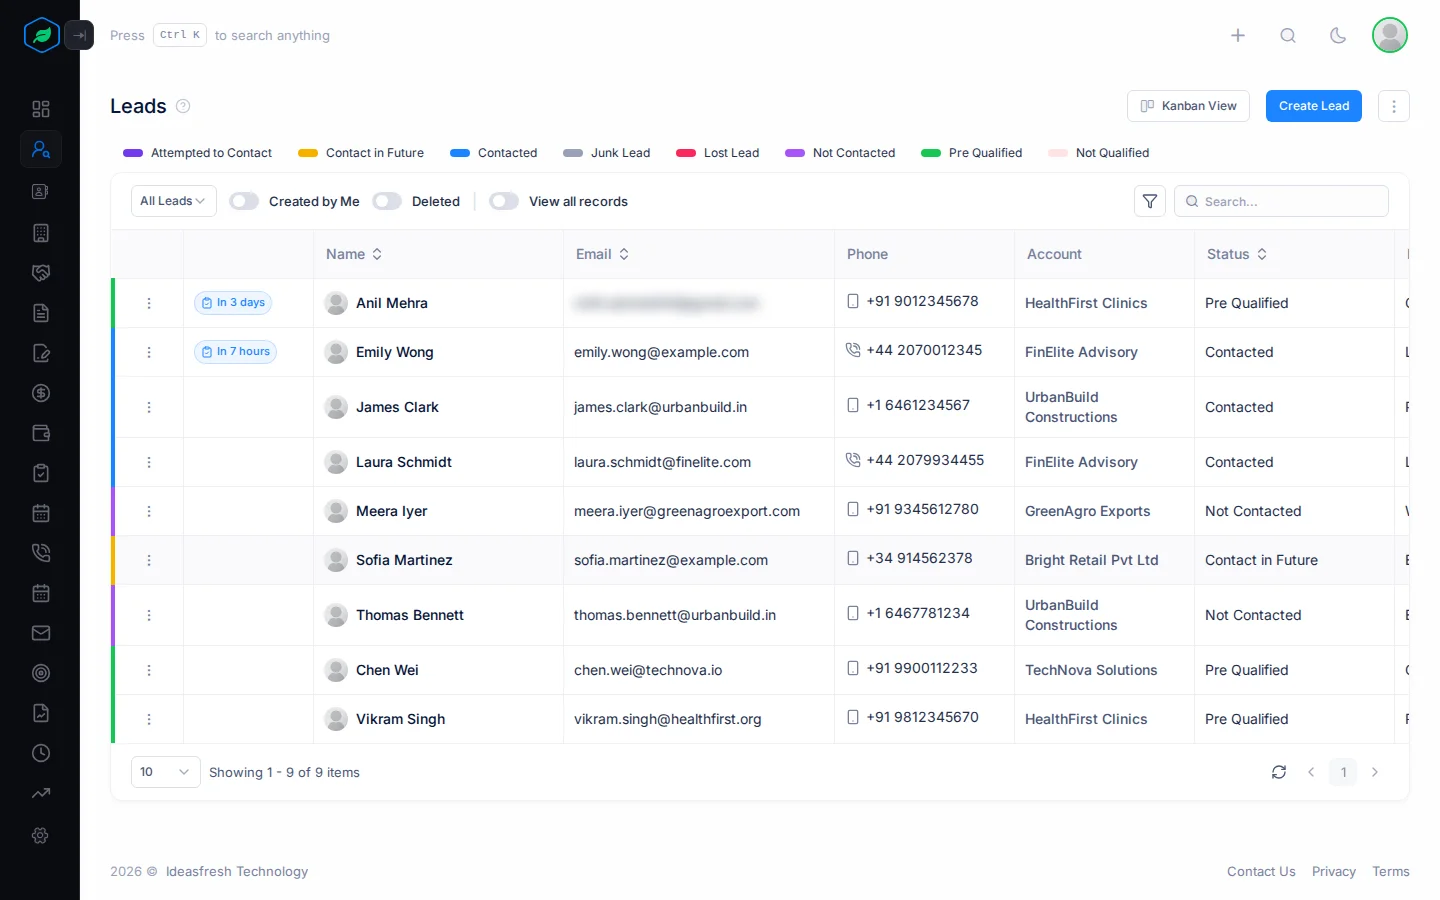Open the building accounts icon in sidebar

coord(41,233)
